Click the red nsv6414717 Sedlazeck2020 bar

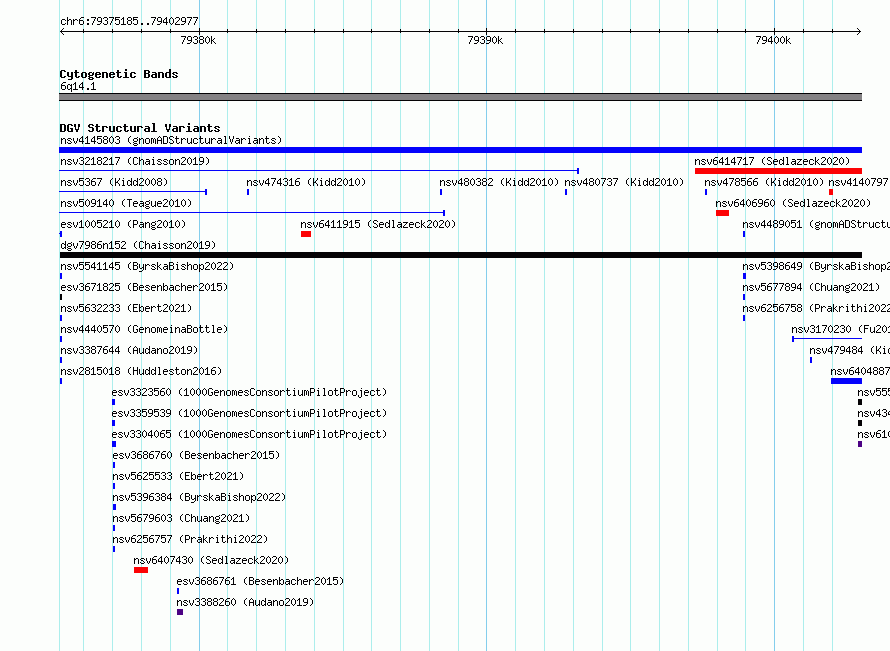coord(778,171)
